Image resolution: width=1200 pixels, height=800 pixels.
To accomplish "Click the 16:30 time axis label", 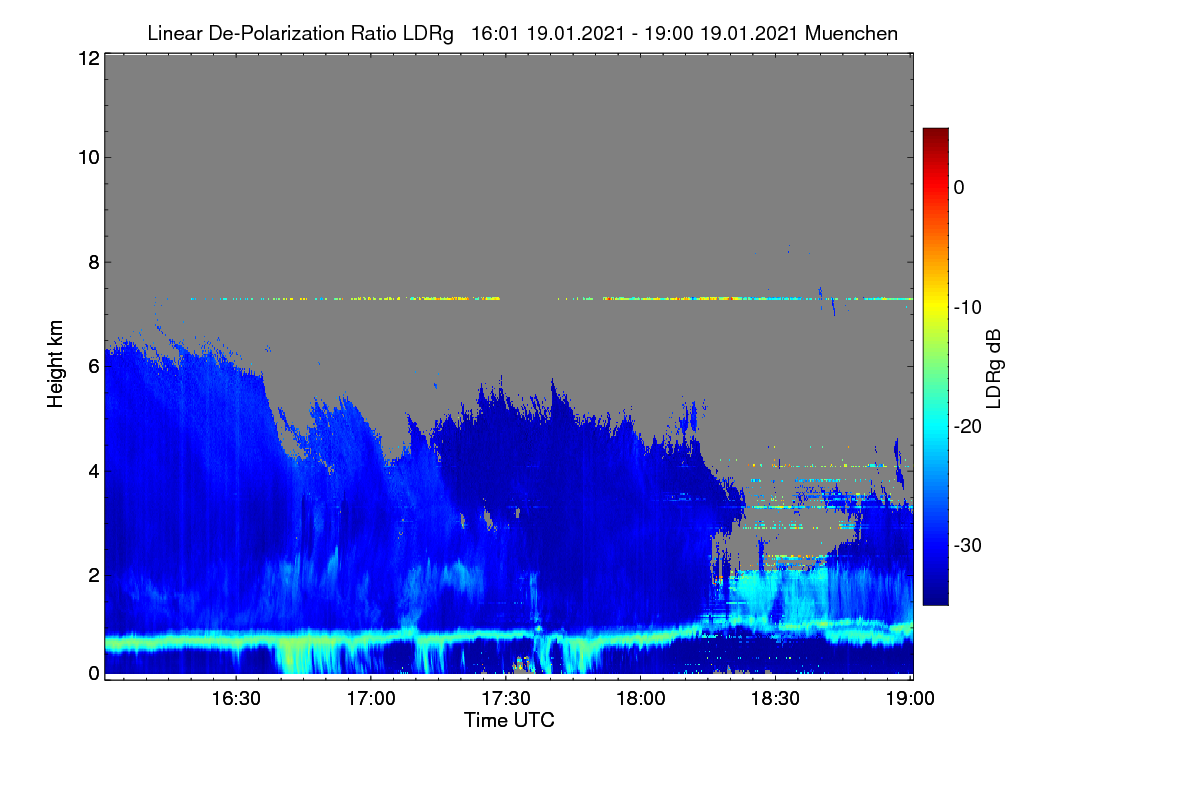I will tap(236, 698).
